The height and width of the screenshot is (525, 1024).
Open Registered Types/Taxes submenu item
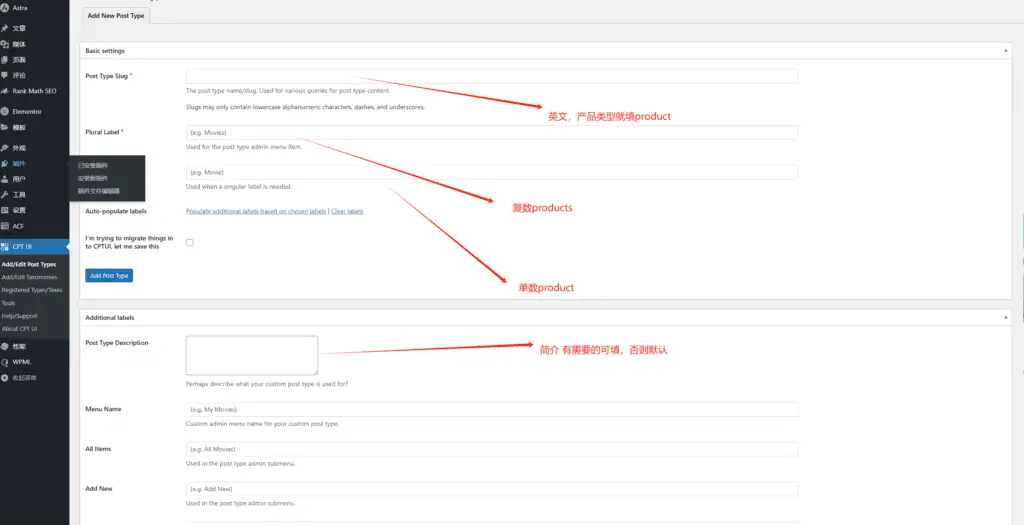32,290
